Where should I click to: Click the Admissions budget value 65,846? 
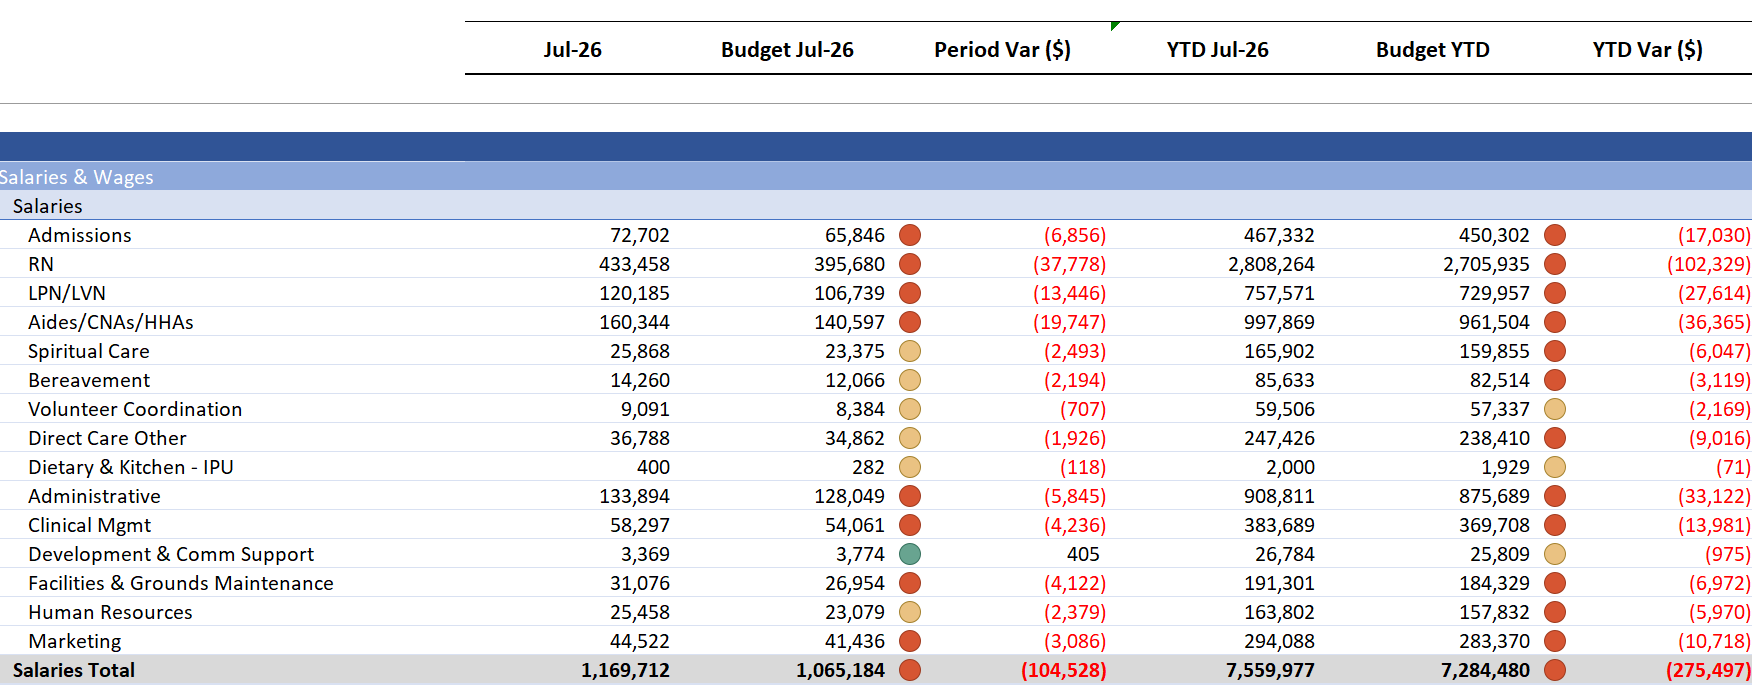pyautogui.click(x=855, y=235)
